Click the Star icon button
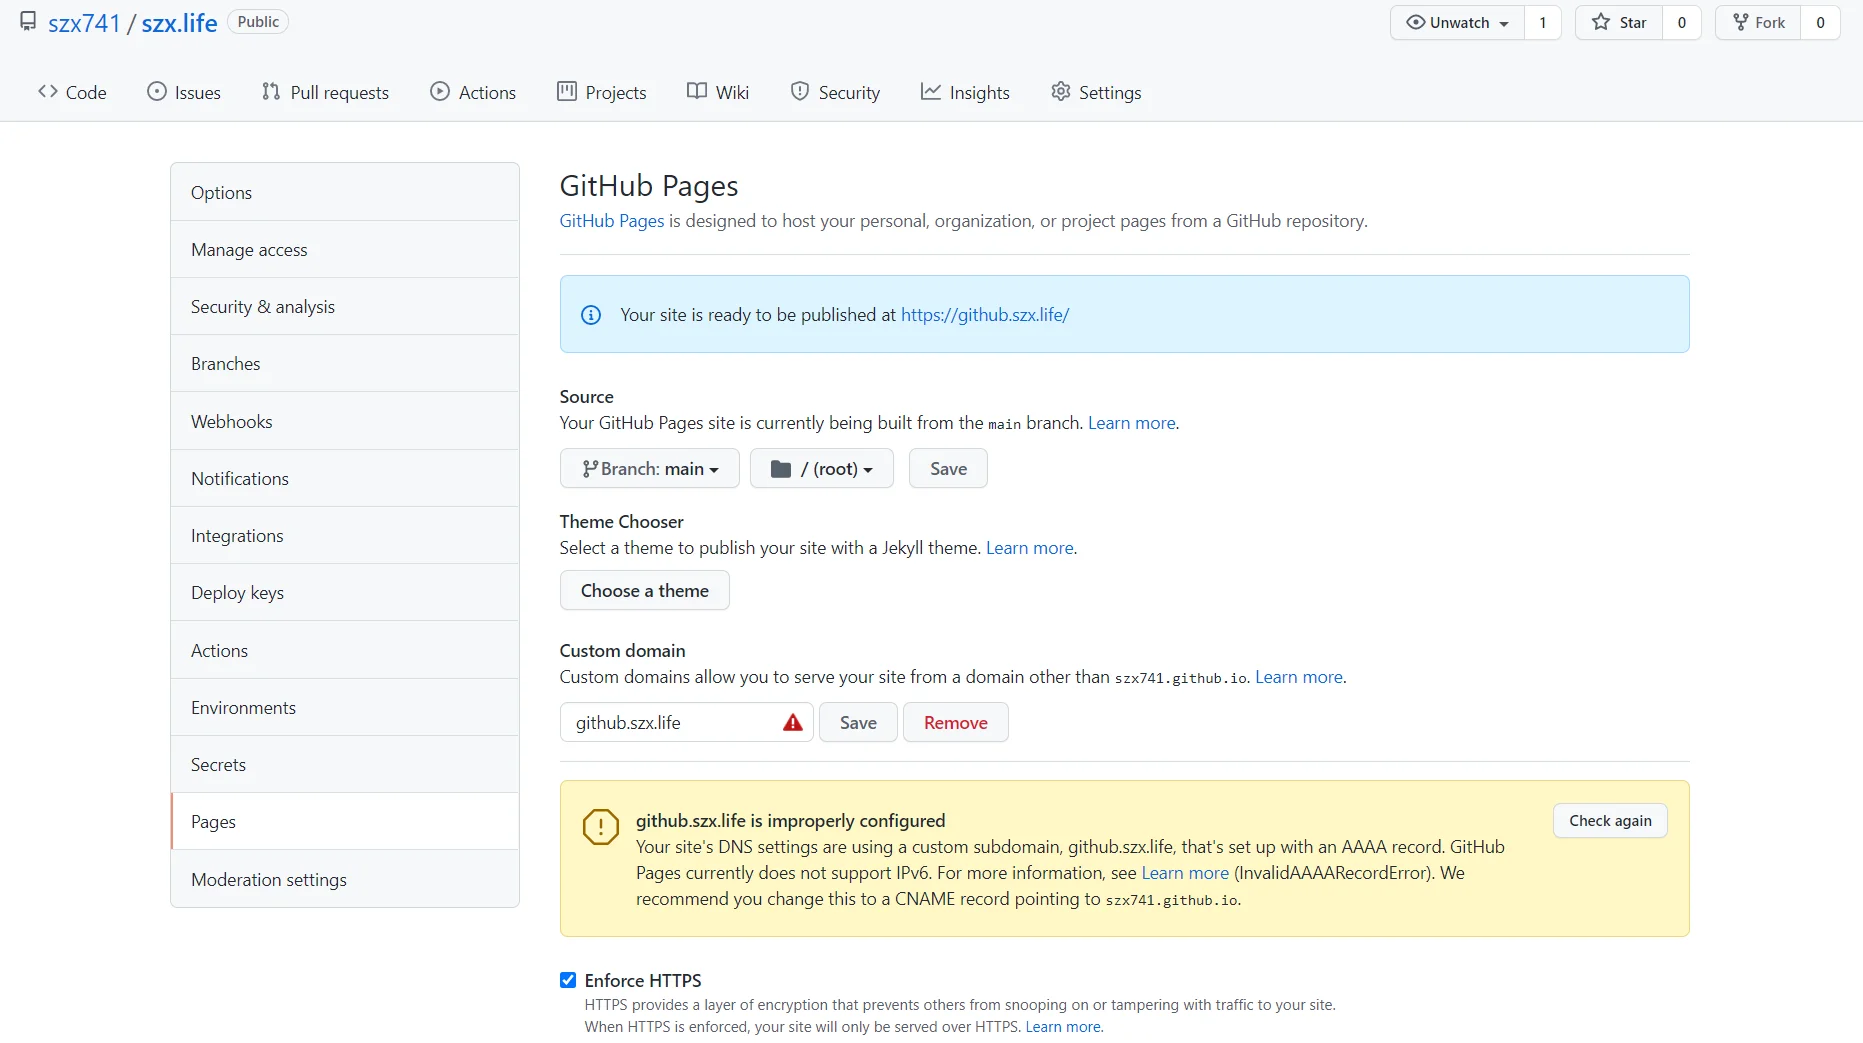Image resolution: width=1863 pixels, height=1043 pixels. pos(1619,22)
